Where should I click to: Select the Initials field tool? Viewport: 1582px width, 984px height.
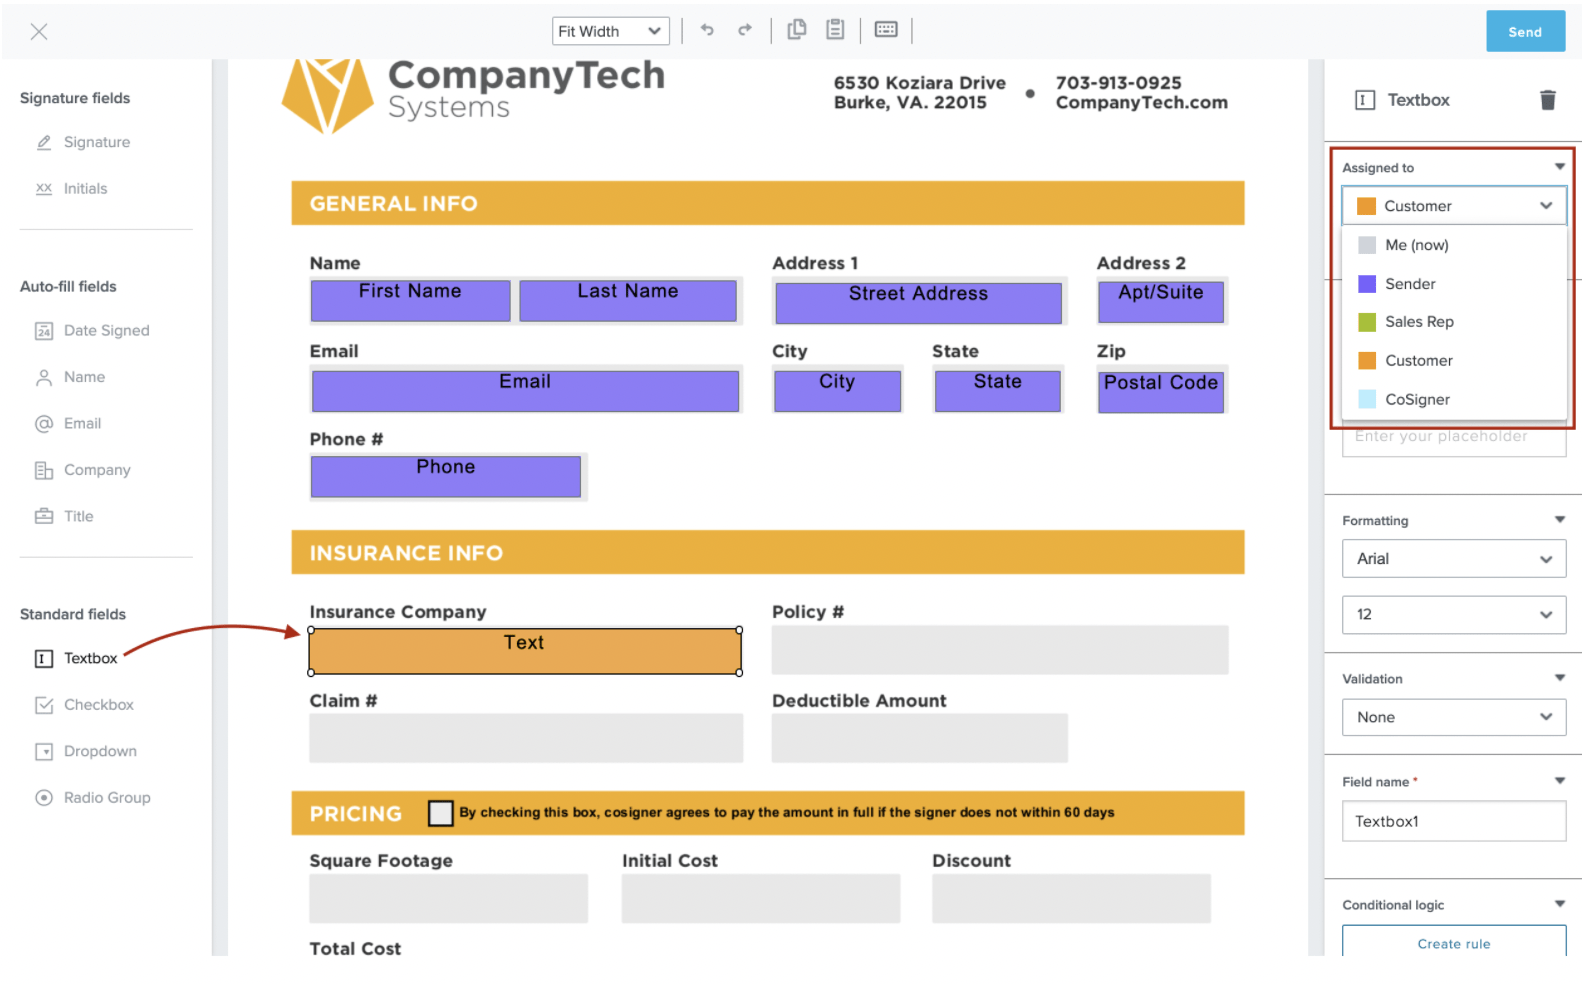(85, 188)
